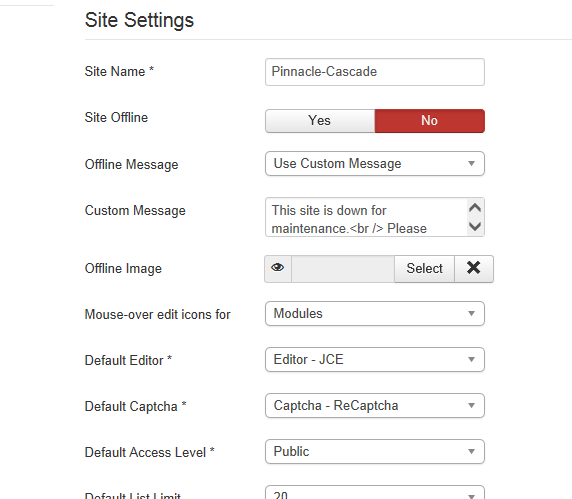The width and height of the screenshot is (572, 499).
Task: Open the Mouse-over edit icons dropdown
Action: pyautogui.click(x=375, y=313)
